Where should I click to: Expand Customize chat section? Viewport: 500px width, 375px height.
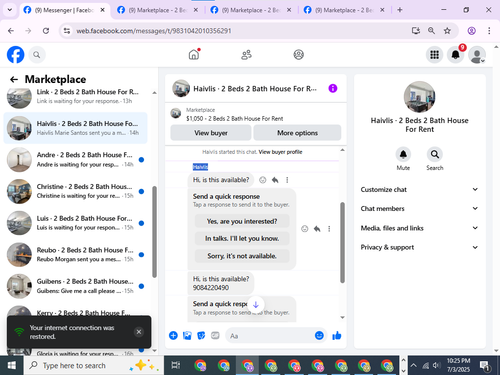coord(419,189)
